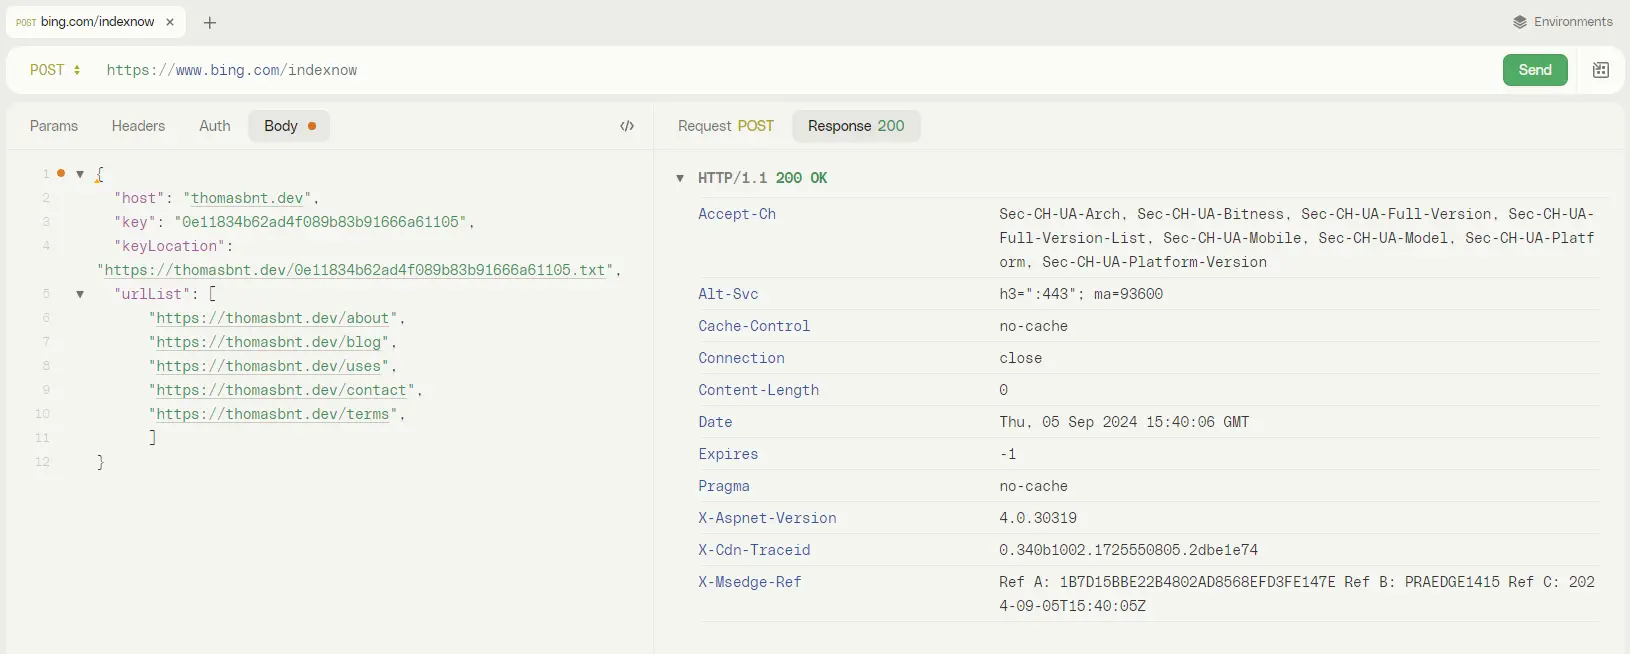Click the plus icon to add new tab
This screenshot has width=1630, height=654.
point(210,22)
